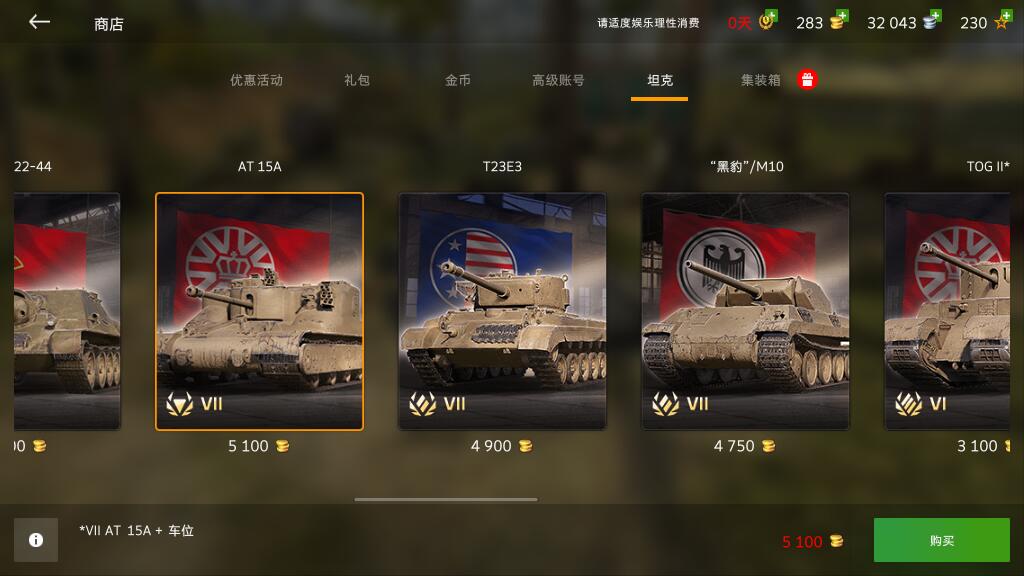Switch to the 礼包 tab
The image size is (1024, 576).
tap(357, 80)
